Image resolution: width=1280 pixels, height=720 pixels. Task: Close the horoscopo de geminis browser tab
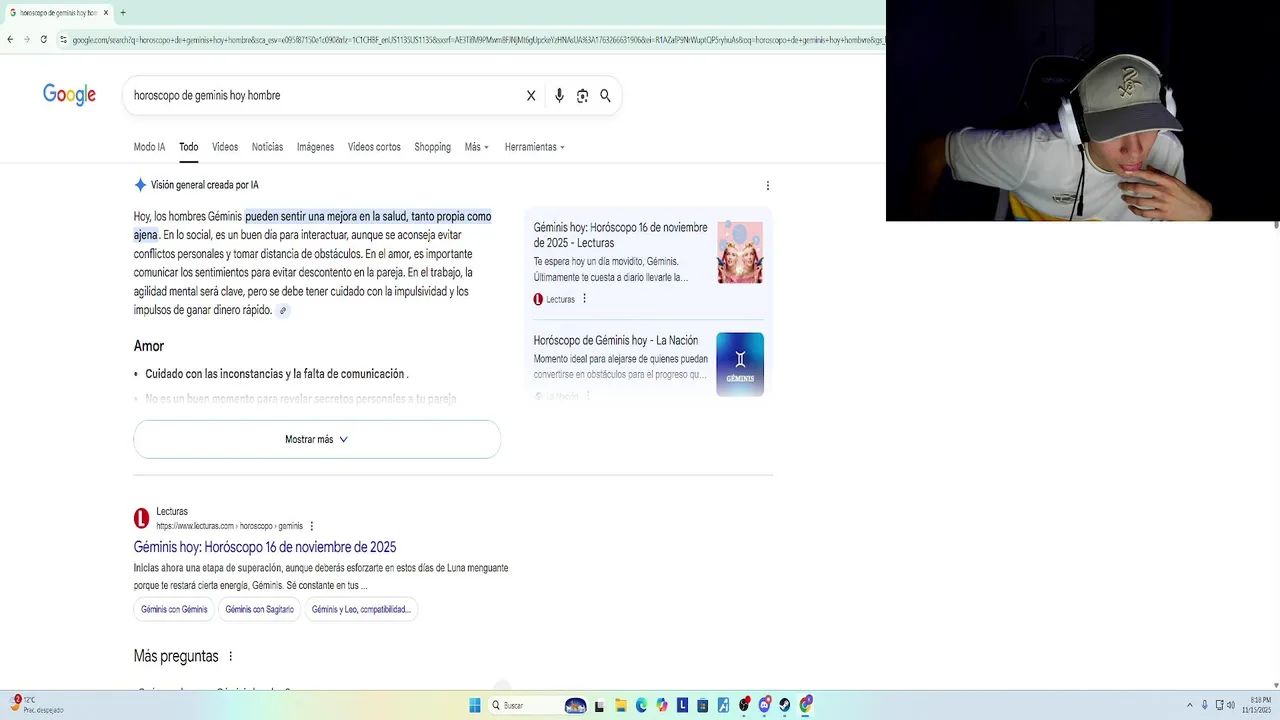click(106, 13)
